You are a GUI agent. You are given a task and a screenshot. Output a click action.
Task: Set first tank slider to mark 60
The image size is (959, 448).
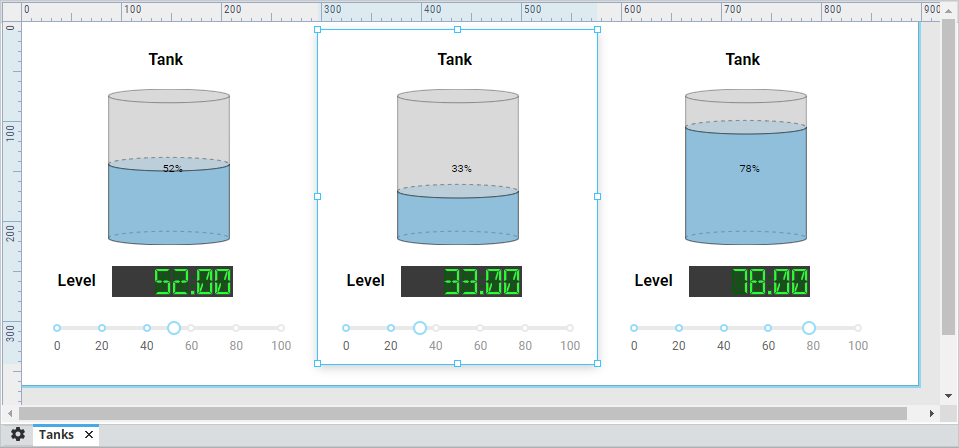pos(191,328)
